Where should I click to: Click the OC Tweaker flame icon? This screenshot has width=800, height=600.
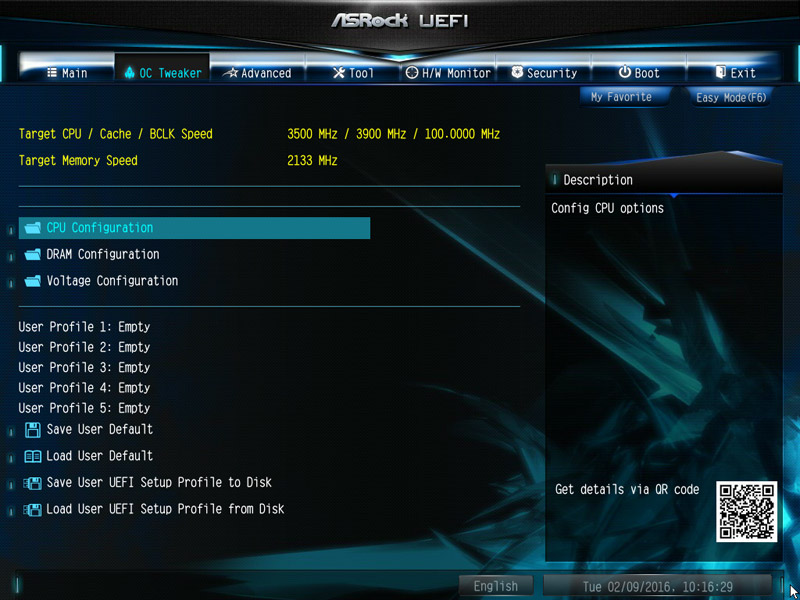[x=130, y=72]
